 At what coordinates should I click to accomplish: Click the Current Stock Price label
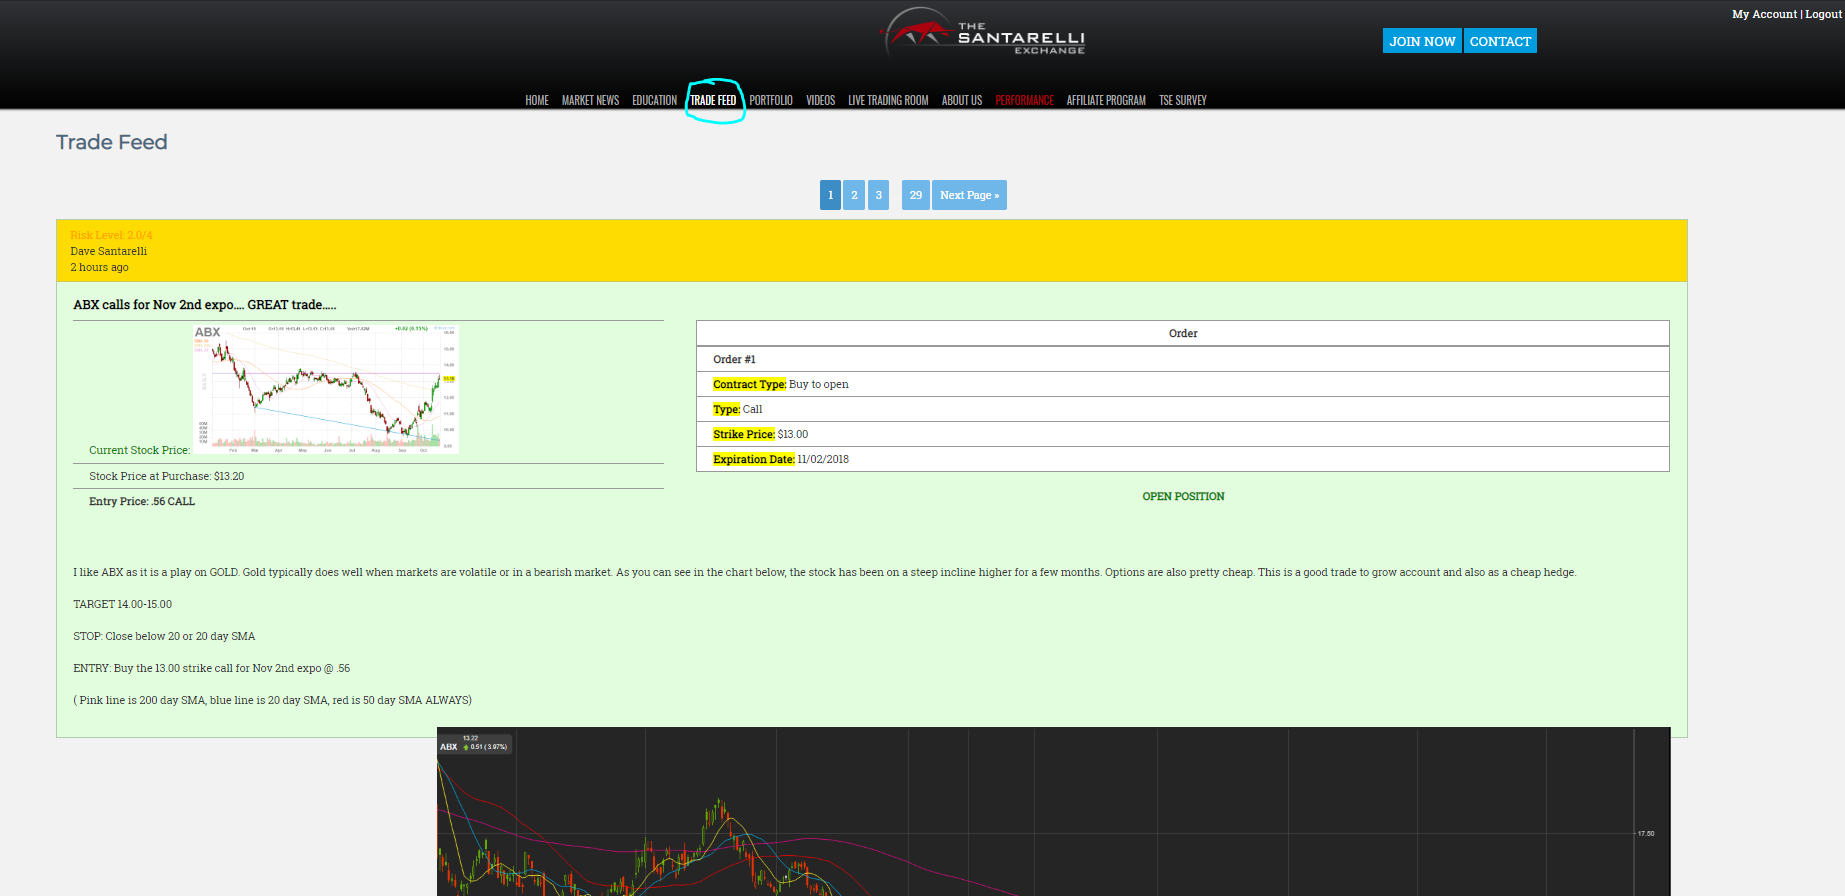pos(139,450)
